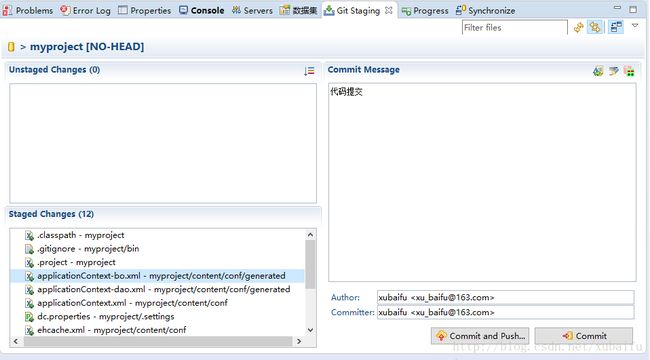Open the view menu dropdown arrow
This screenshot has width=650, height=360.
635,26
